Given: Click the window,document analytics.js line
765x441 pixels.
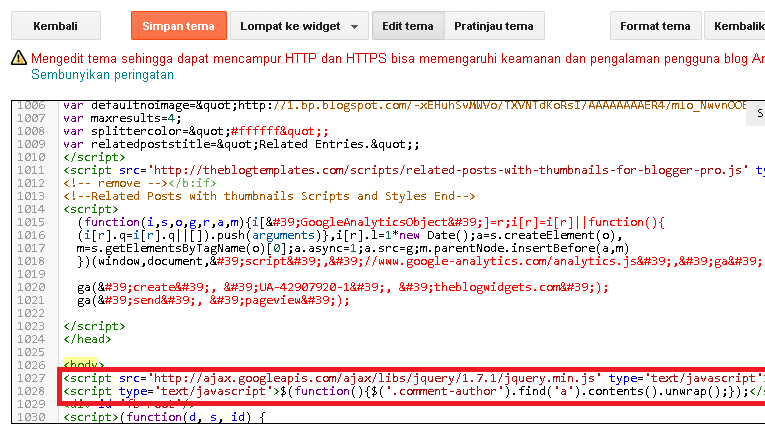Looking at the screenshot, I should click(420, 261).
